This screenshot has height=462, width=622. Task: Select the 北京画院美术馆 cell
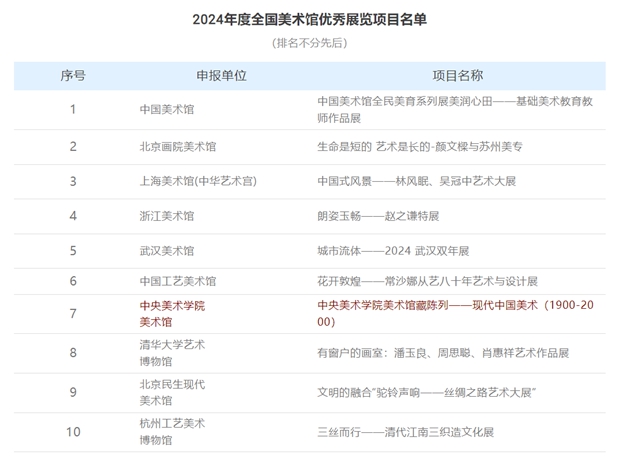pos(178,147)
